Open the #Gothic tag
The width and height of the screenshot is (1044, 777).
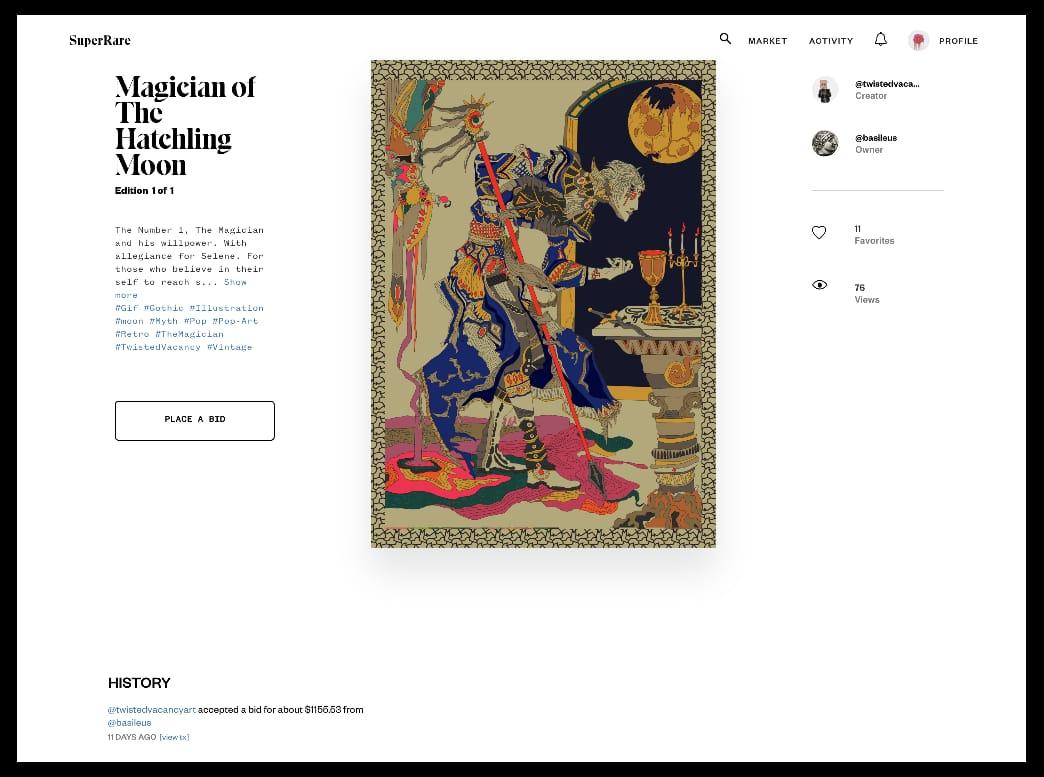coord(164,308)
